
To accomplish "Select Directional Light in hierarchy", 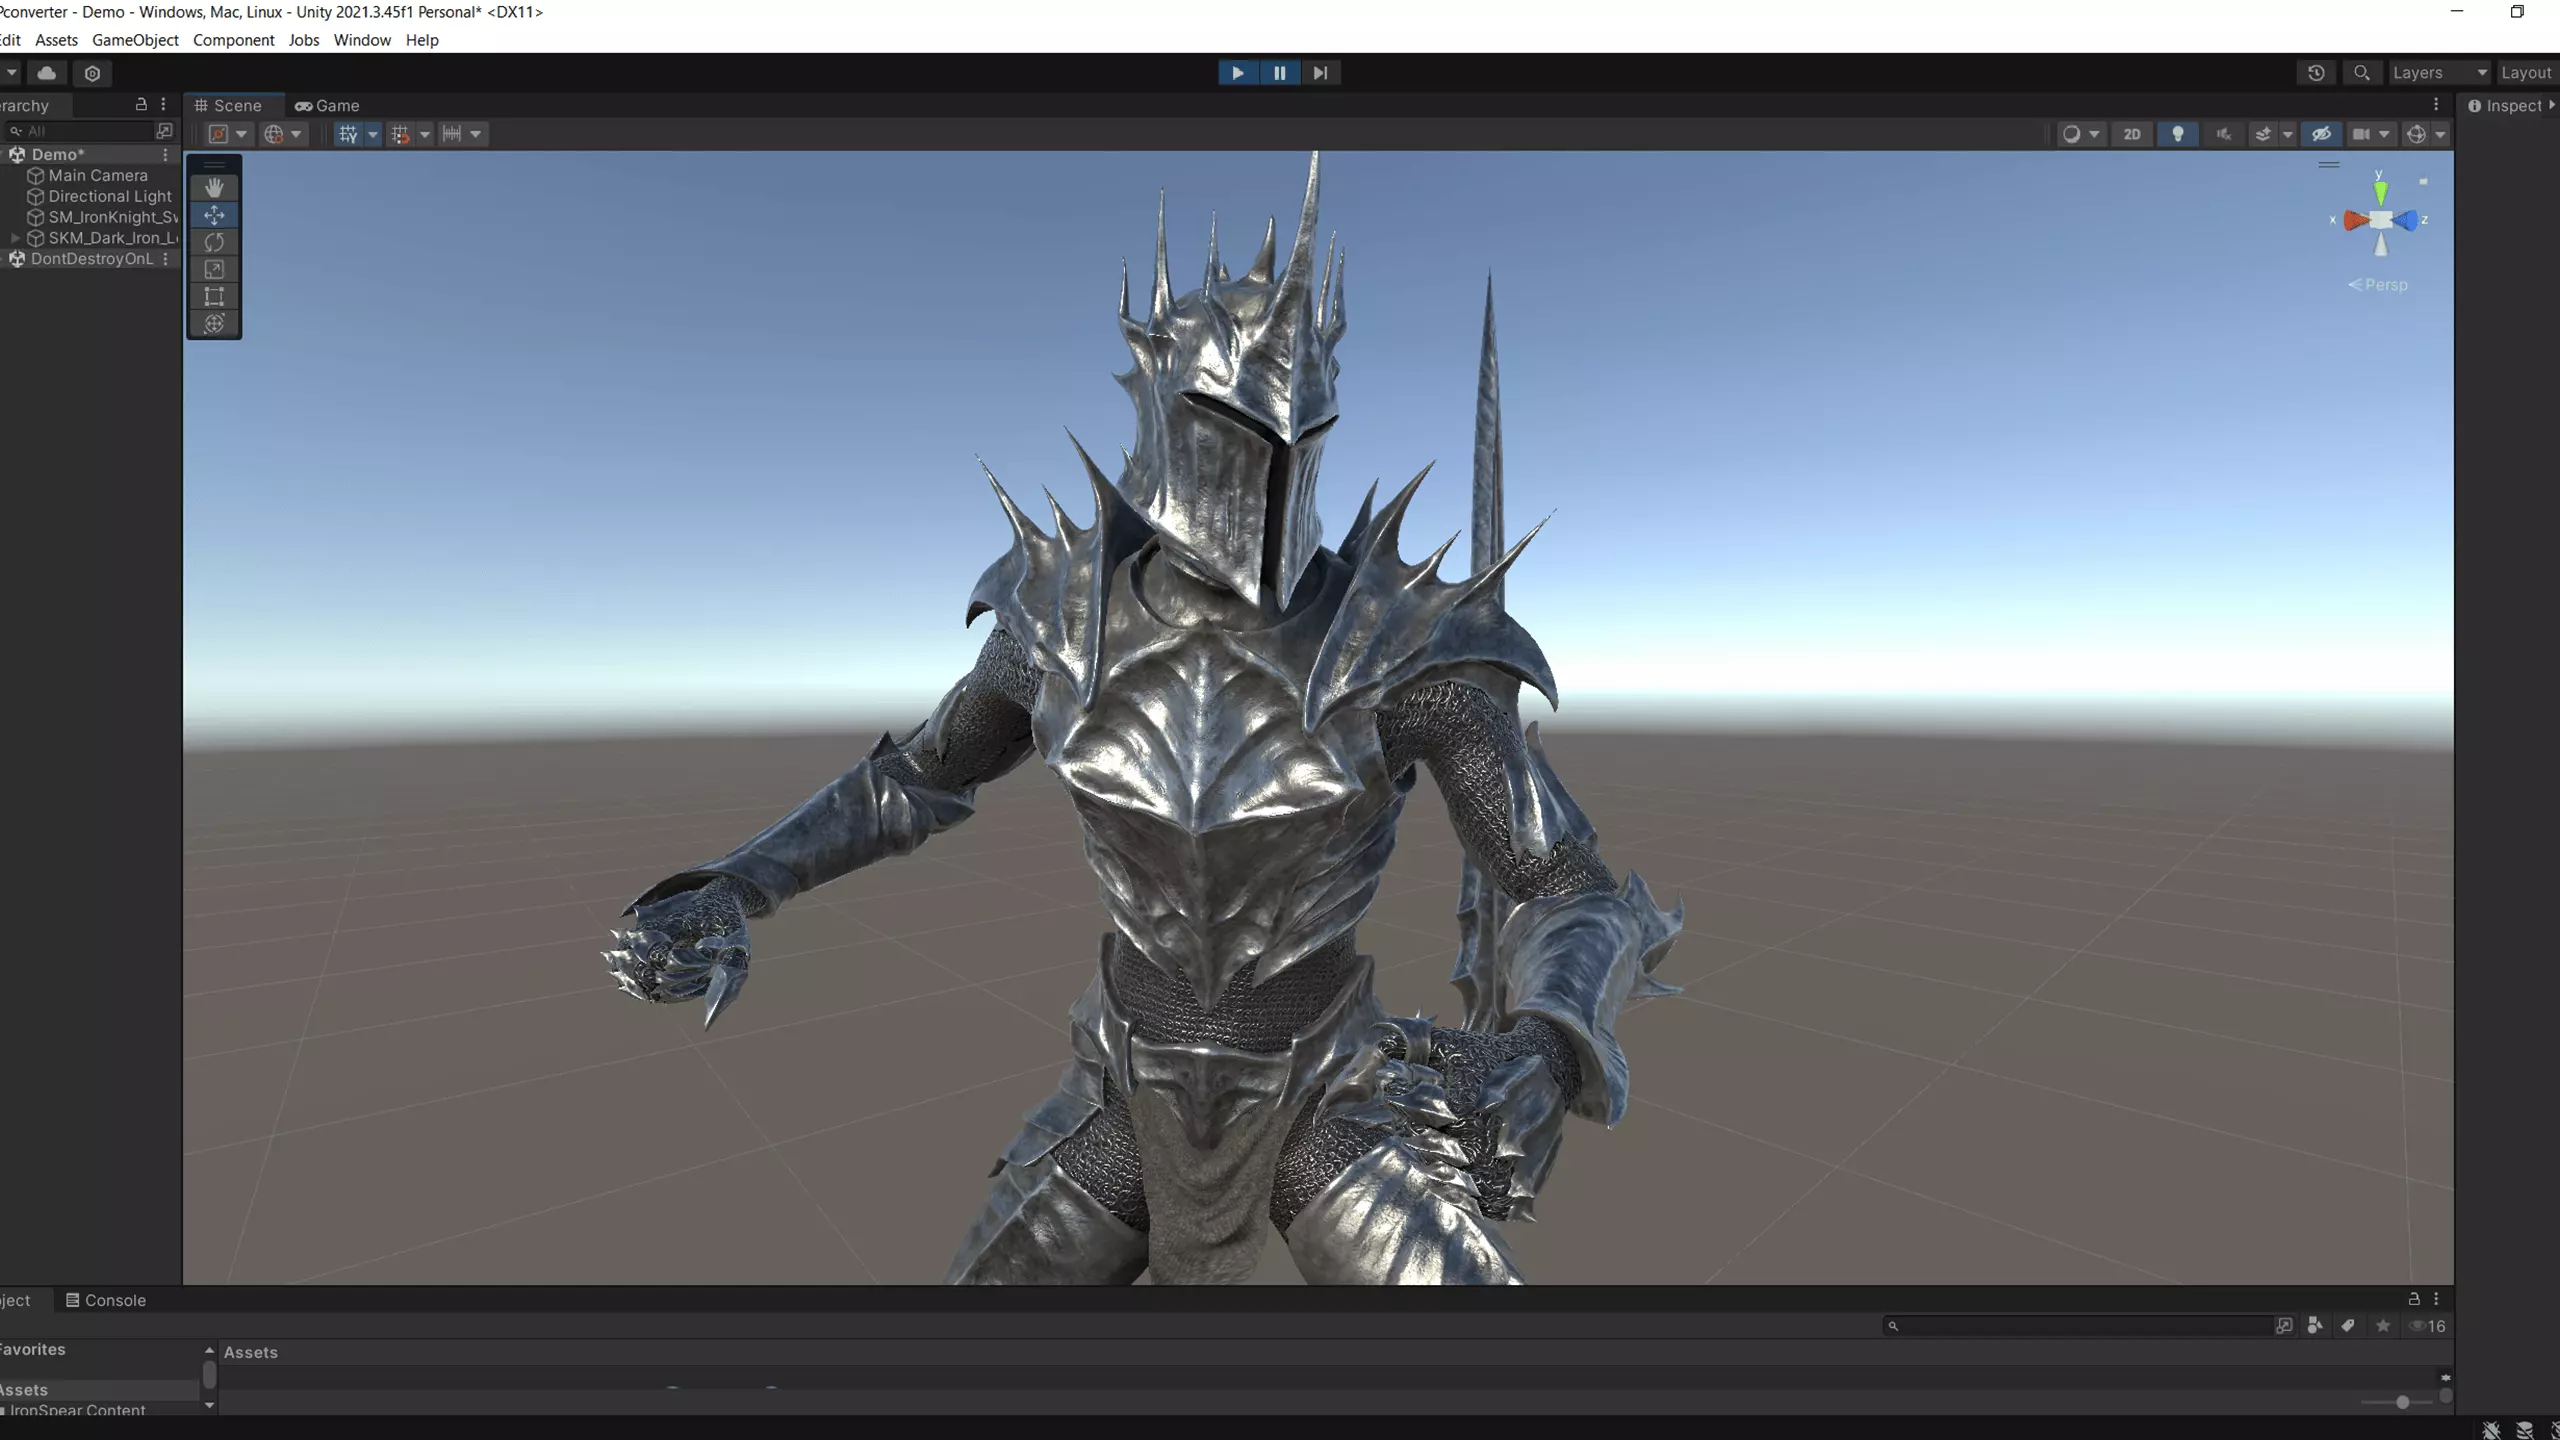I will pos(109,196).
